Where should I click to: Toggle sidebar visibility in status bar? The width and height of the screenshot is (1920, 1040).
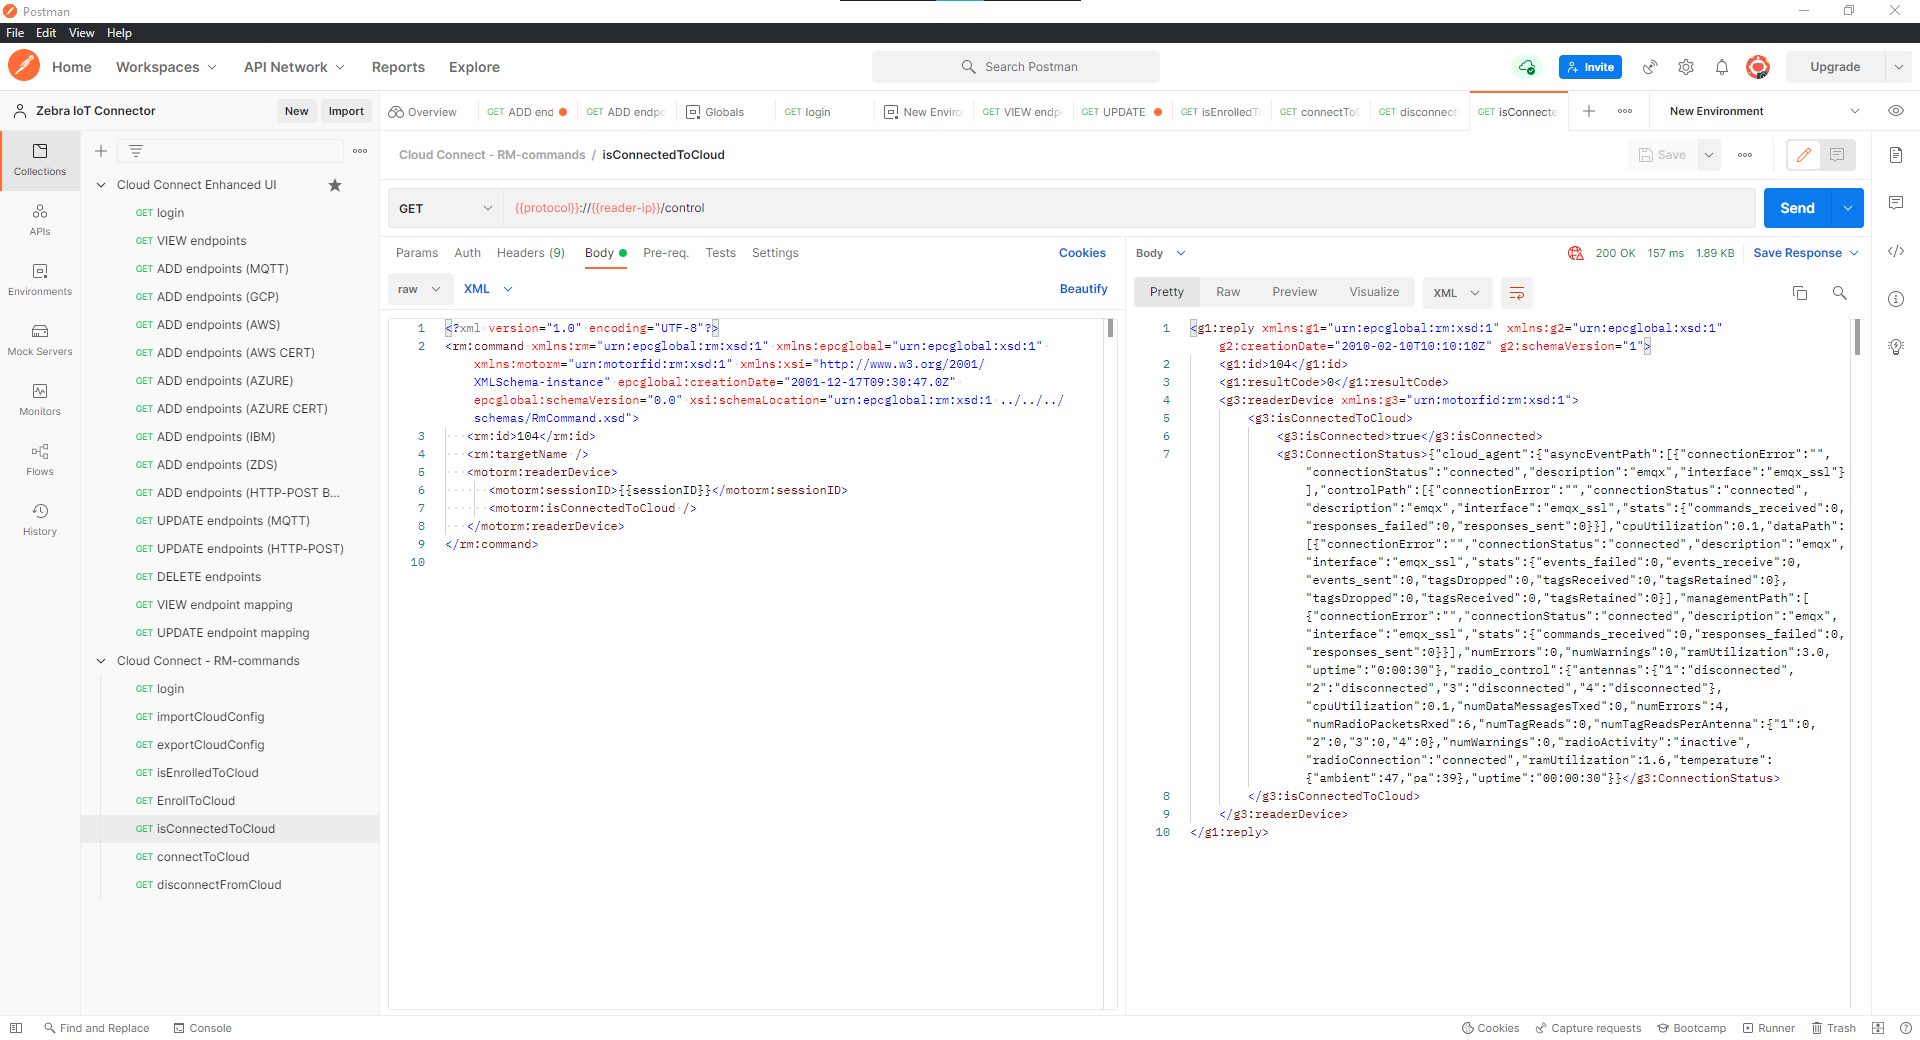click(15, 1028)
